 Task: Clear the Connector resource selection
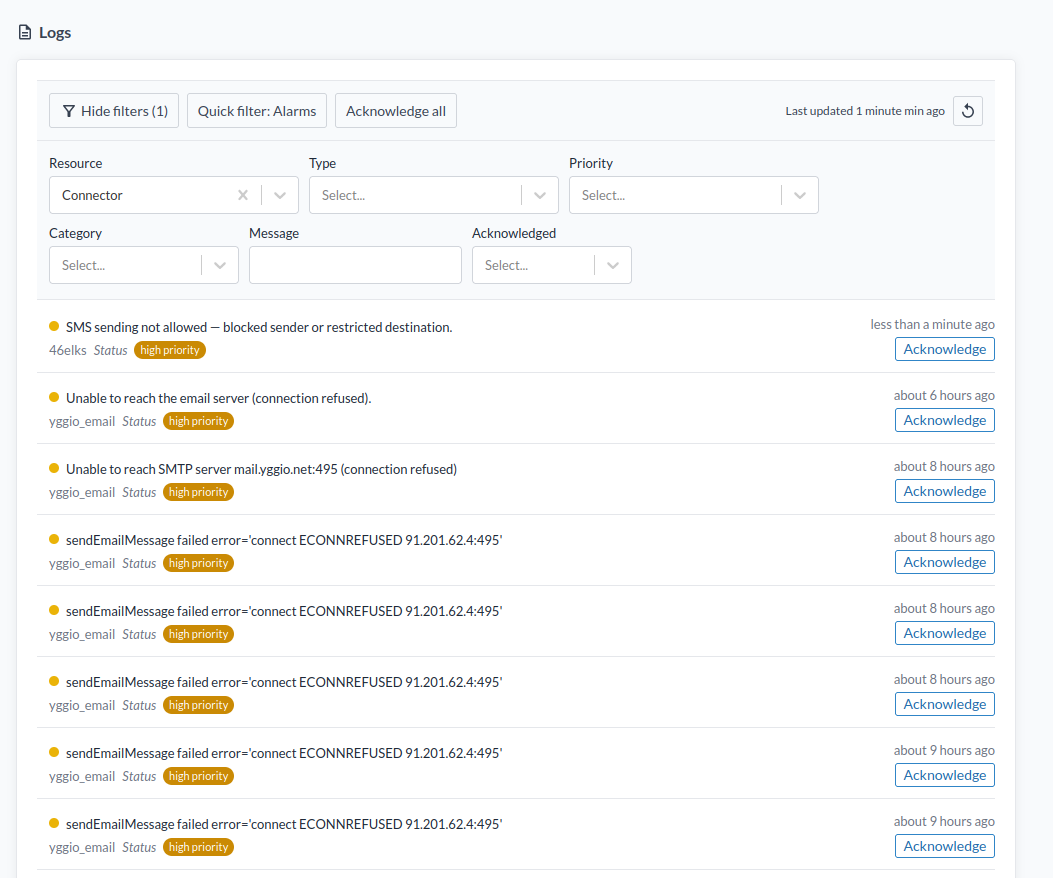coord(242,196)
